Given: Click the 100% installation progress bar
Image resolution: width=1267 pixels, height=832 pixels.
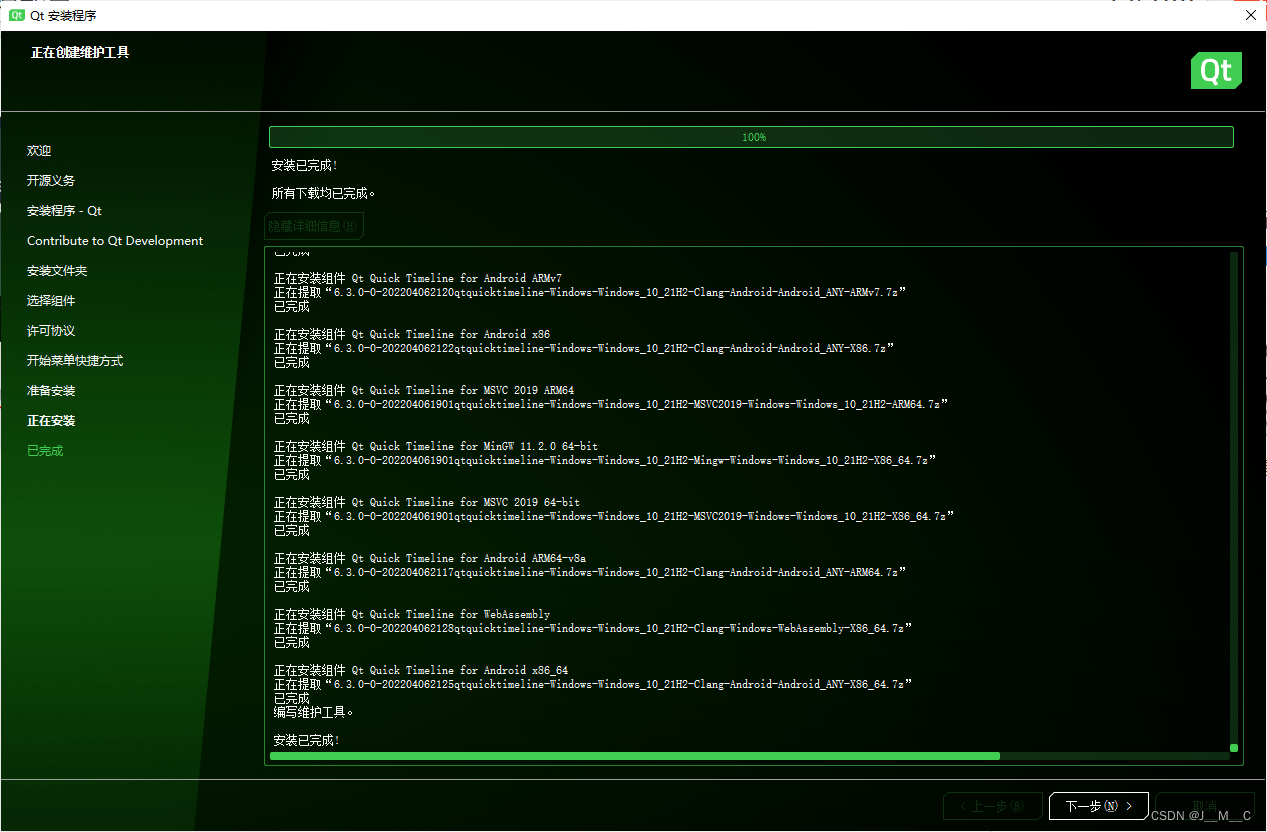Looking at the screenshot, I should [x=751, y=137].
